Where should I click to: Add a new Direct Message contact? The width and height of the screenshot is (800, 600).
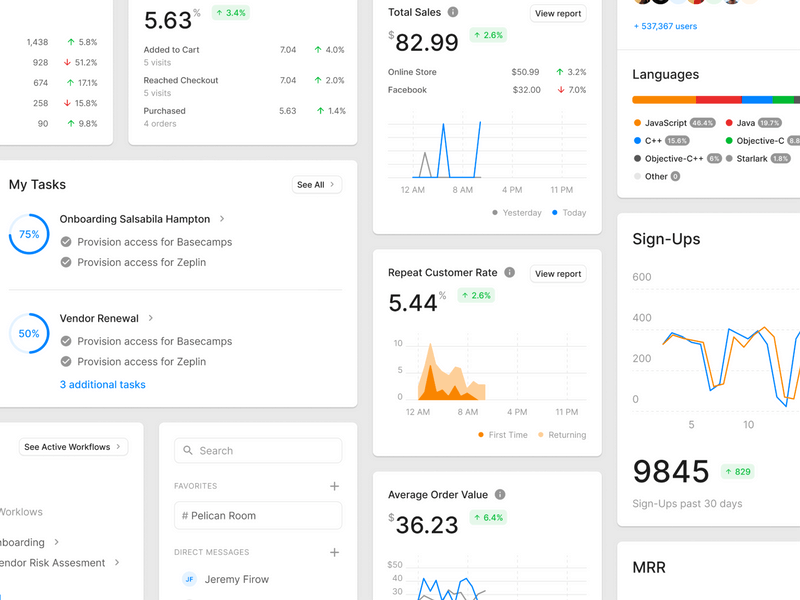(x=334, y=552)
